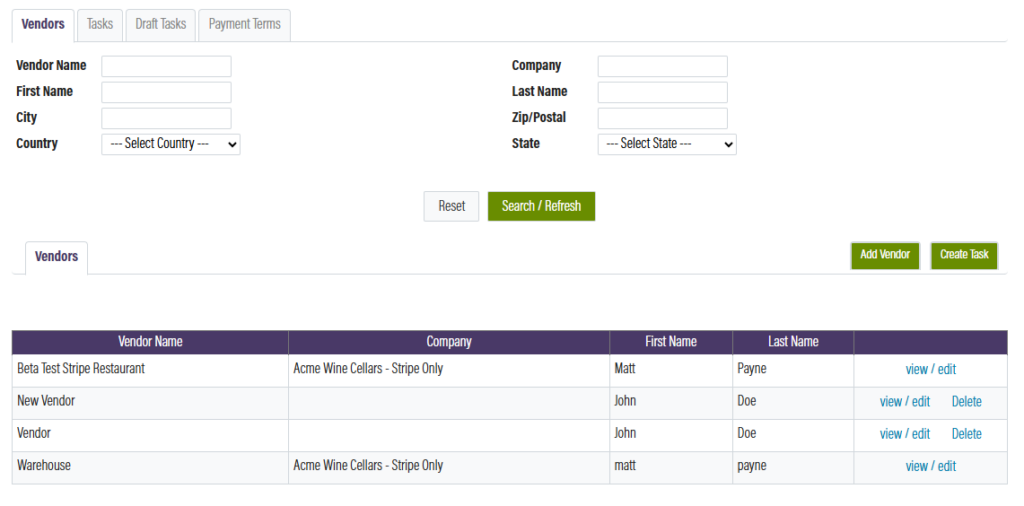Switch to the Tasks tab

click(x=100, y=24)
